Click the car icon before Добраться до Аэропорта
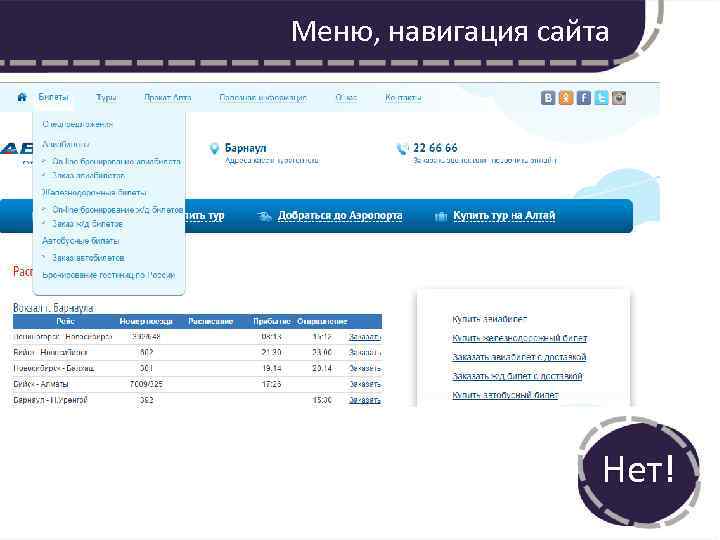Image resolution: width=720 pixels, height=540 pixels. tap(264, 216)
